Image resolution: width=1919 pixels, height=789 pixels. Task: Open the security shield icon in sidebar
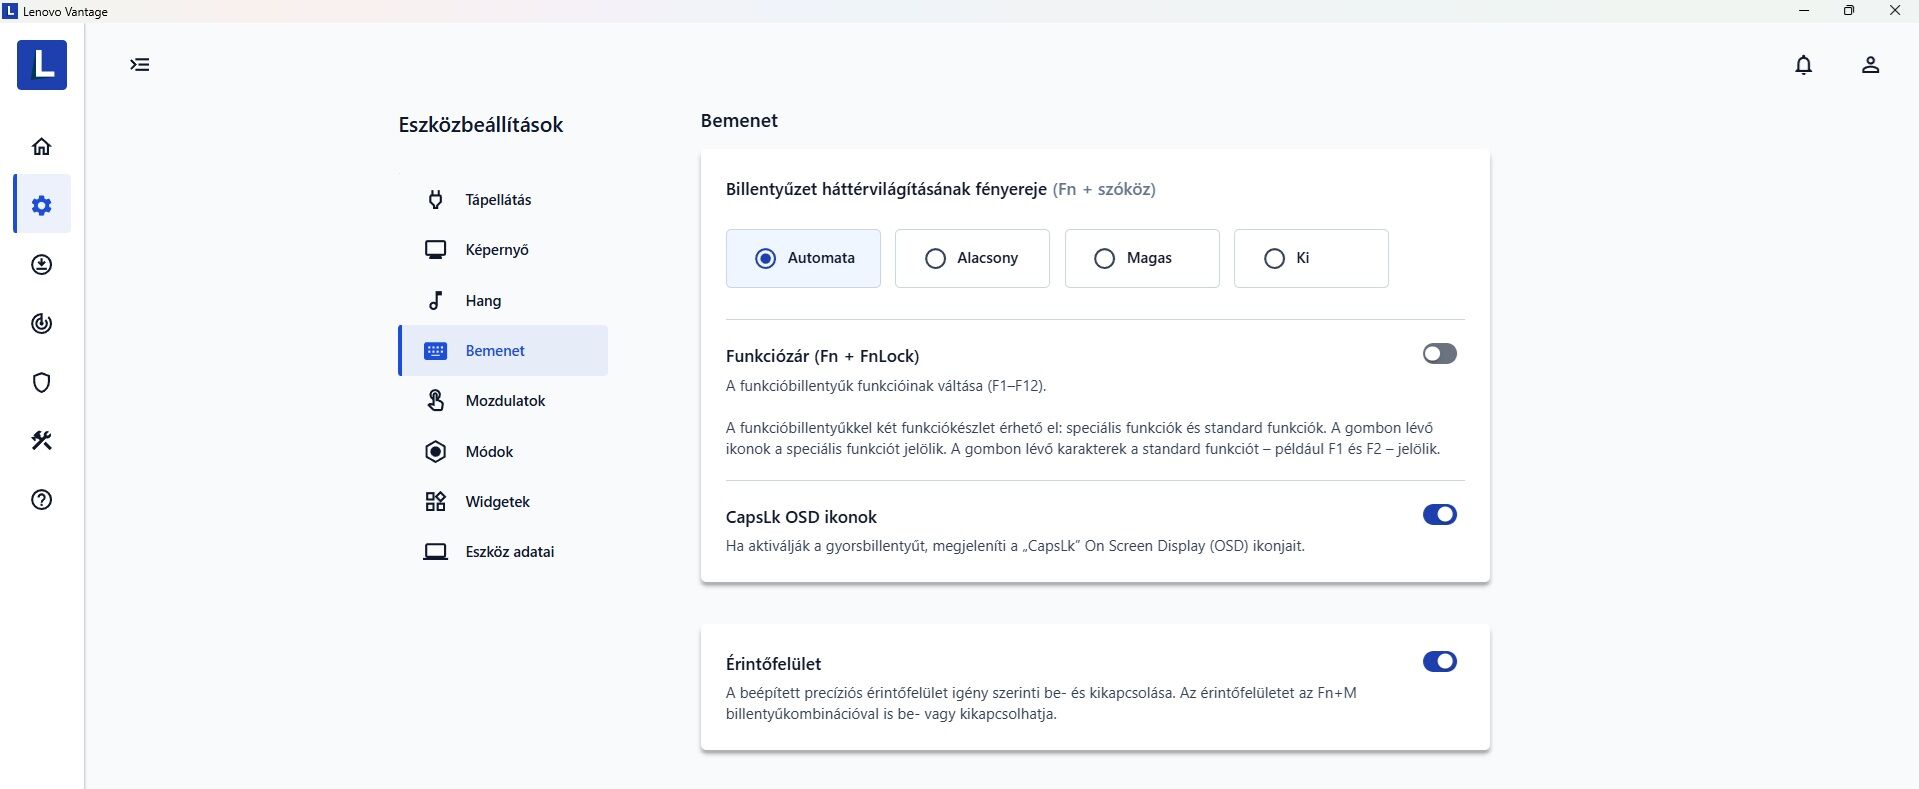(41, 383)
